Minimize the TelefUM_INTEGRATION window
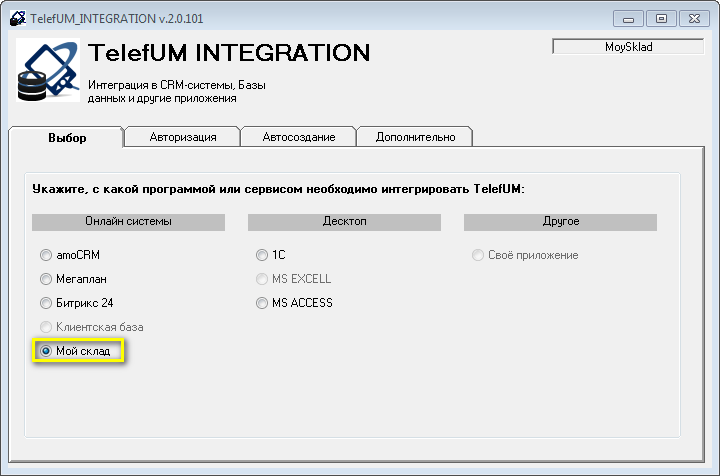Image resolution: width=720 pixels, height=476 pixels. [x=629, y=19]
